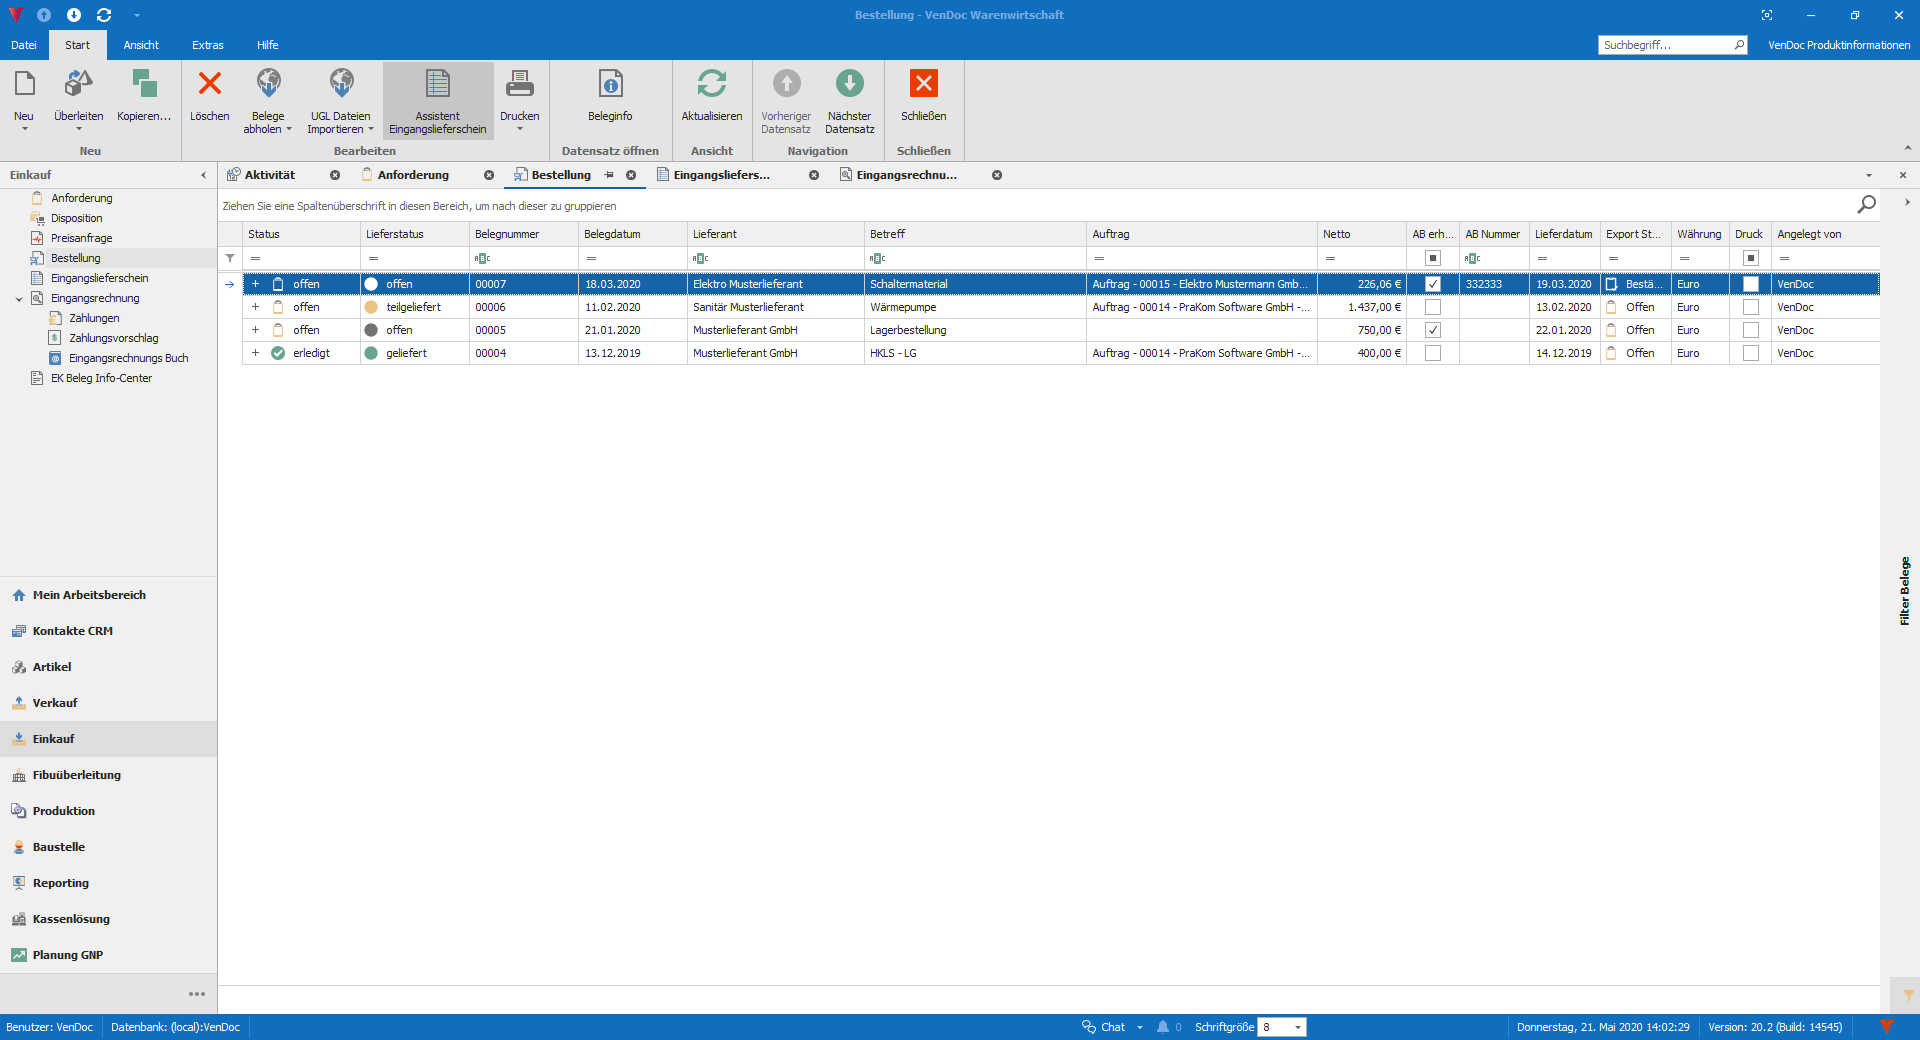This screenshot has height=1040, width=1920.
Task: Check AB erhalten for order 00006
Action: click(x=1432, y=307)
